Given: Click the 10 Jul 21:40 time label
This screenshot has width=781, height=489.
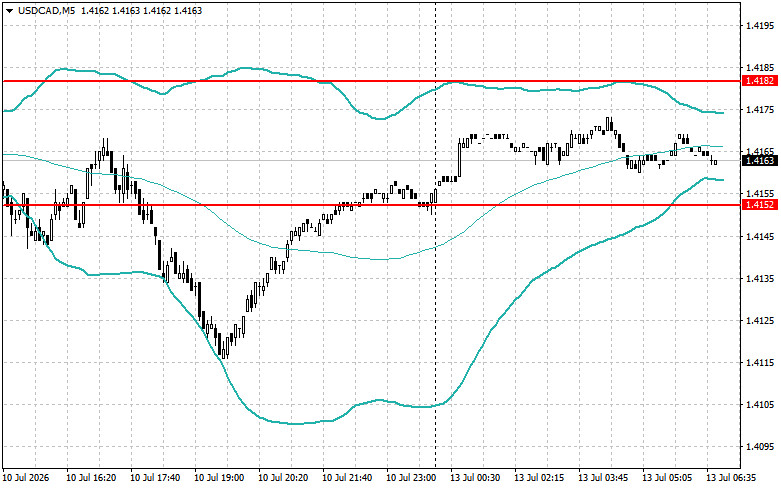Looking at the screenshot, I should click(347, 478).
